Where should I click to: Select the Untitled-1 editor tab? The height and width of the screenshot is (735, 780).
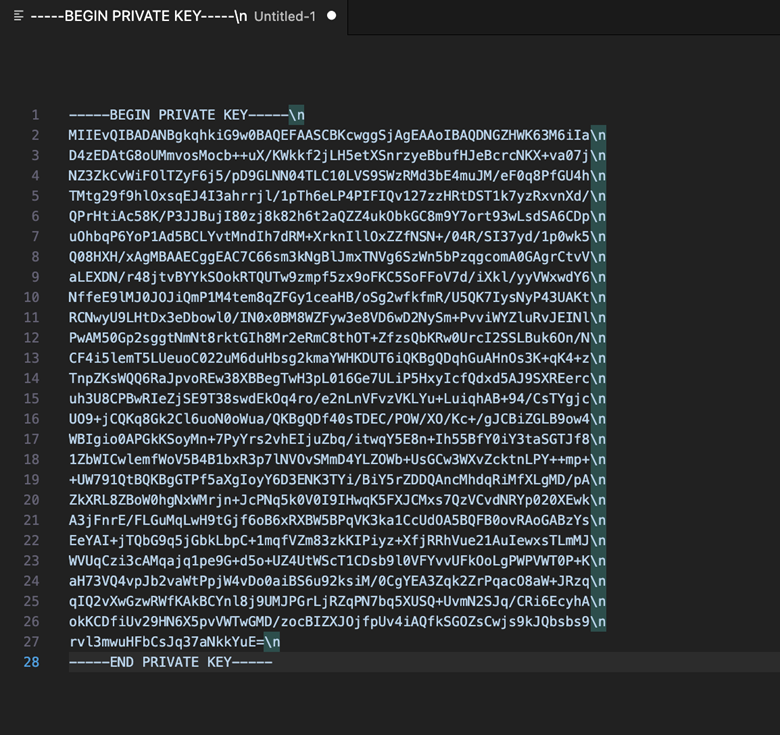174,16
